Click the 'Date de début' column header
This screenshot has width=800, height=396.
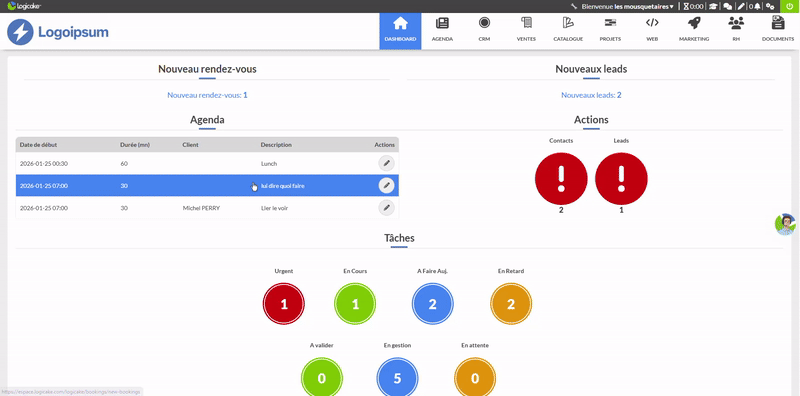click(x=38, y=144)
